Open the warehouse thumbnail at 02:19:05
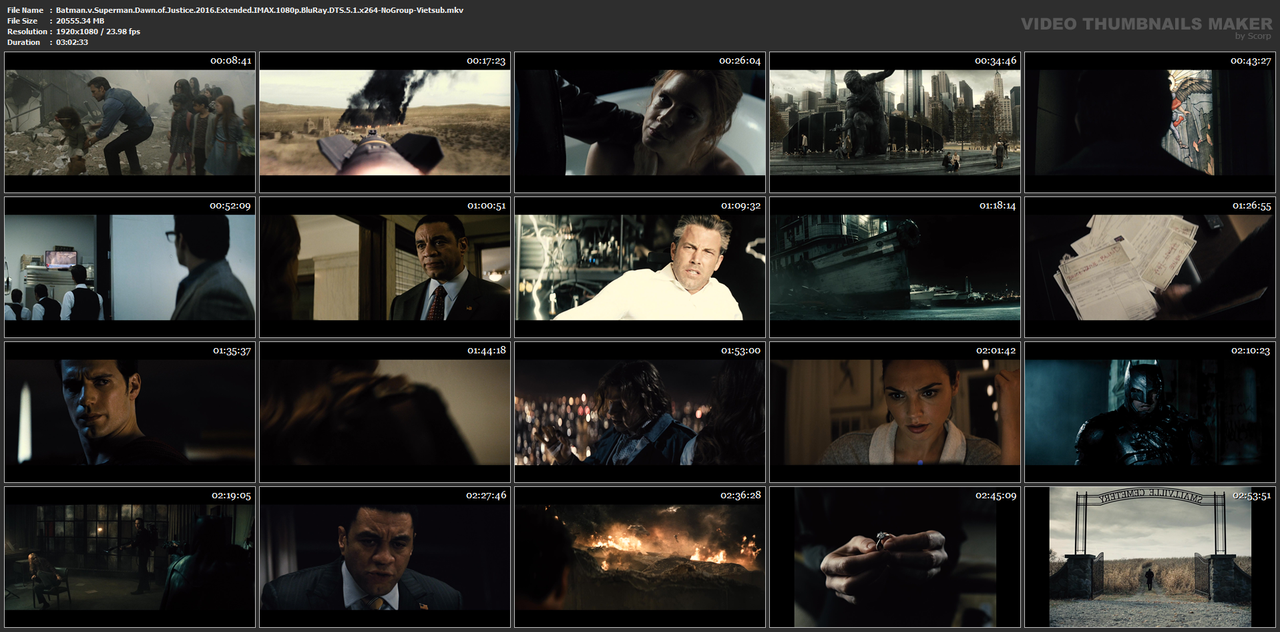1280x632 pixels. 130,556
